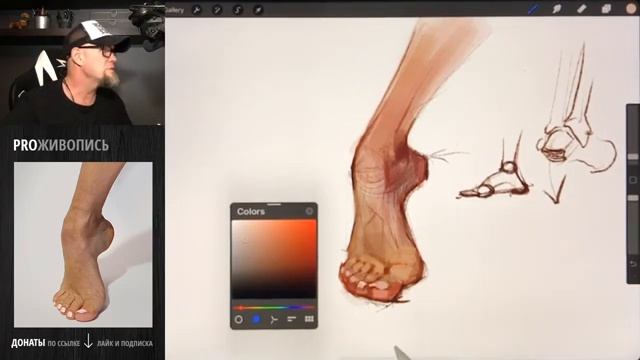Screen dimensions: 640x360
Task: Click the foot reference photo
Action: click(x=83, y=244)
